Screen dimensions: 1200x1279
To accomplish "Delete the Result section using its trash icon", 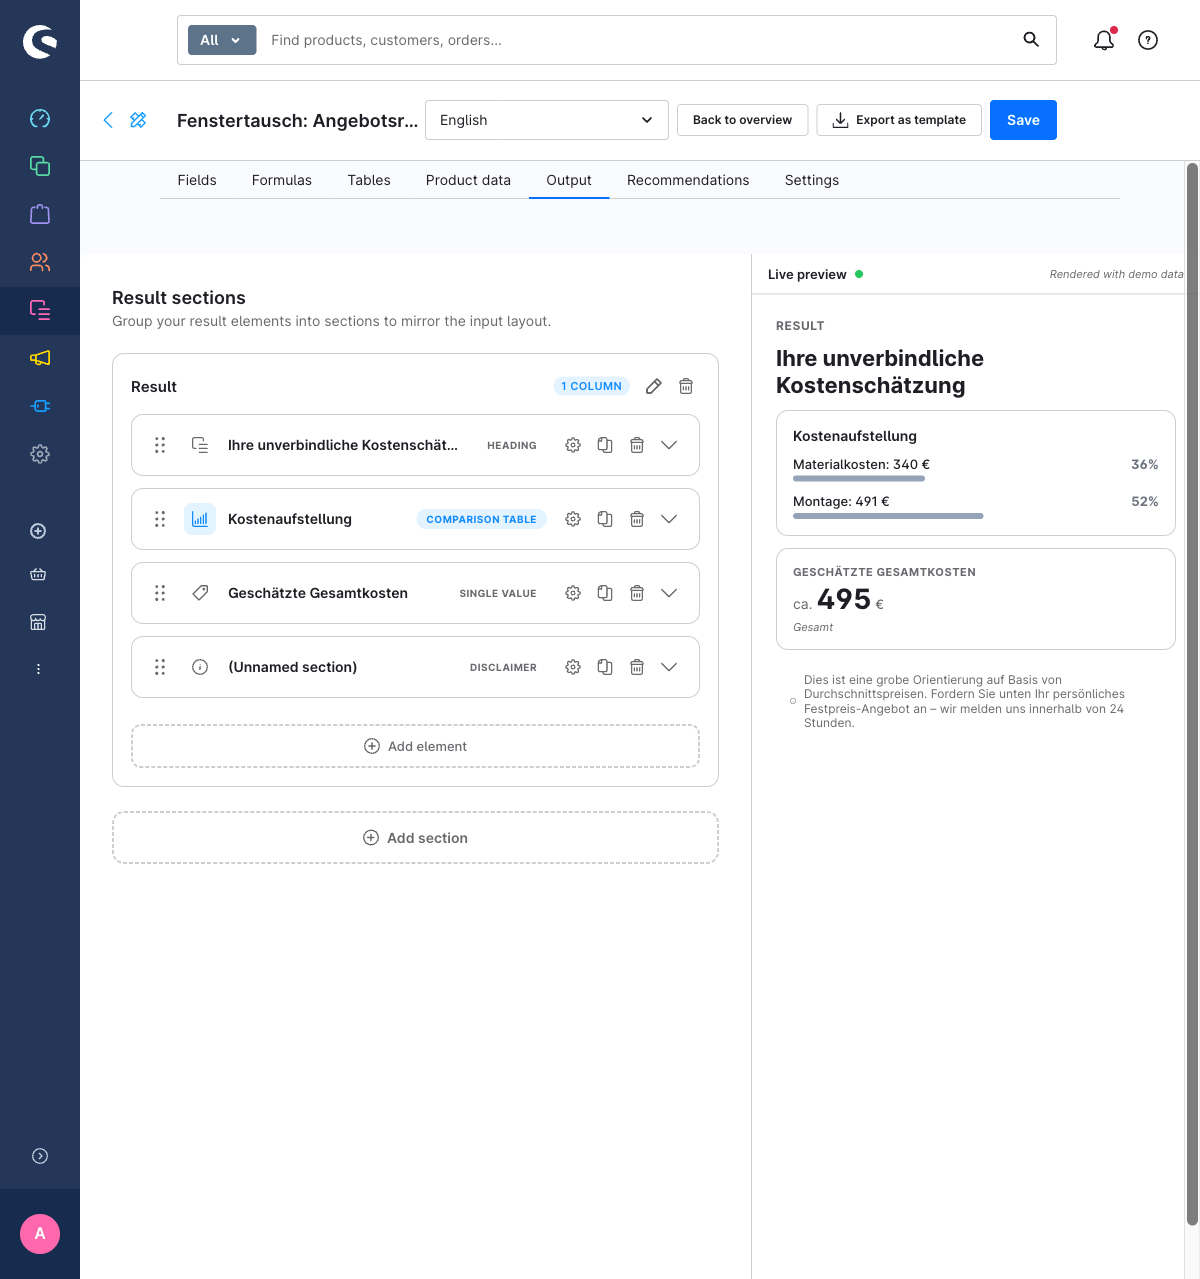I will click(686, 386).
